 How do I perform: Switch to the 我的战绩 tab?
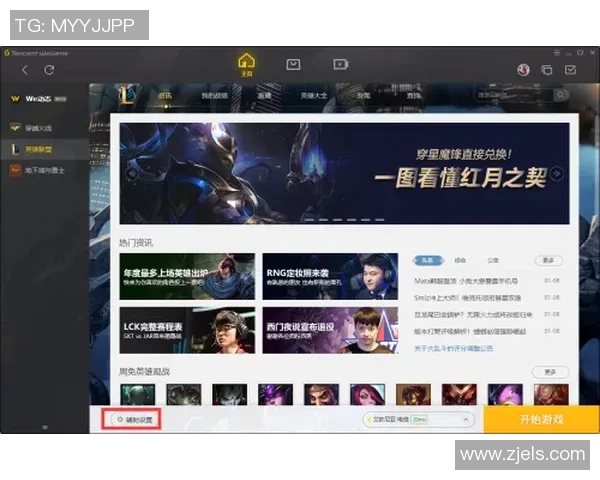click(x=215, y=96)
